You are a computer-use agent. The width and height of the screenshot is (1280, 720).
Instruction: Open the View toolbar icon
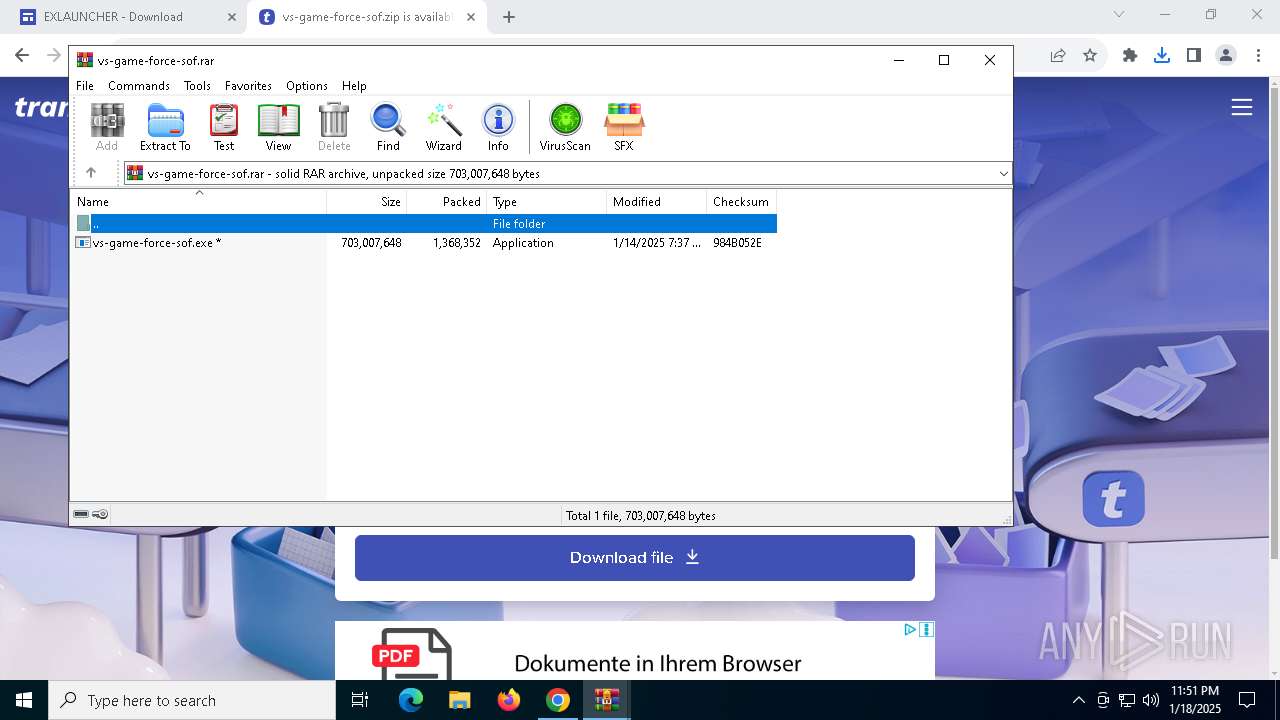278,127
